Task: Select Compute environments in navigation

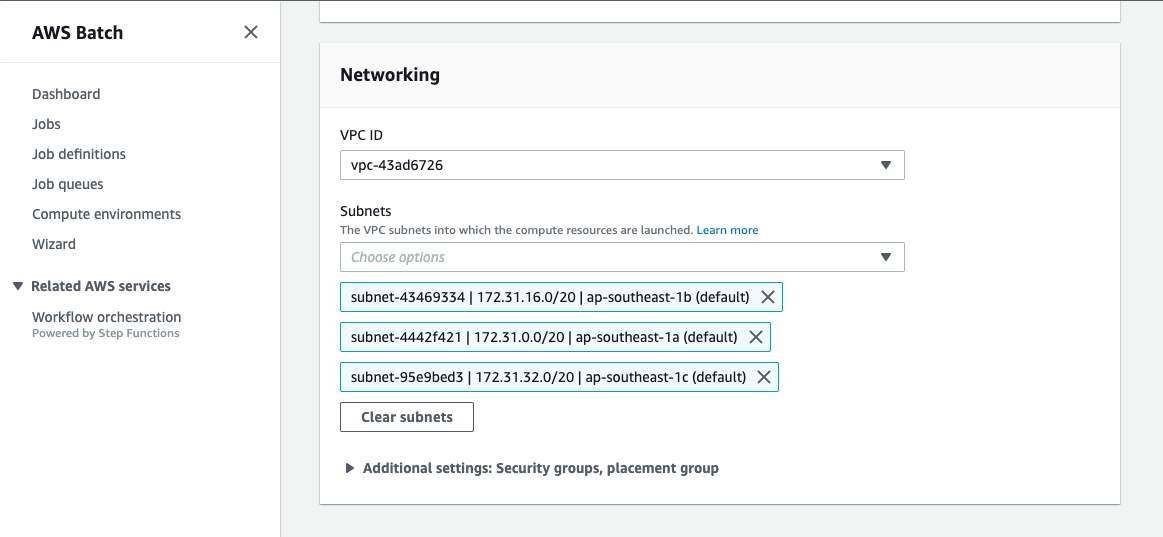Action: pyautogui.click(x=106, y=214)
